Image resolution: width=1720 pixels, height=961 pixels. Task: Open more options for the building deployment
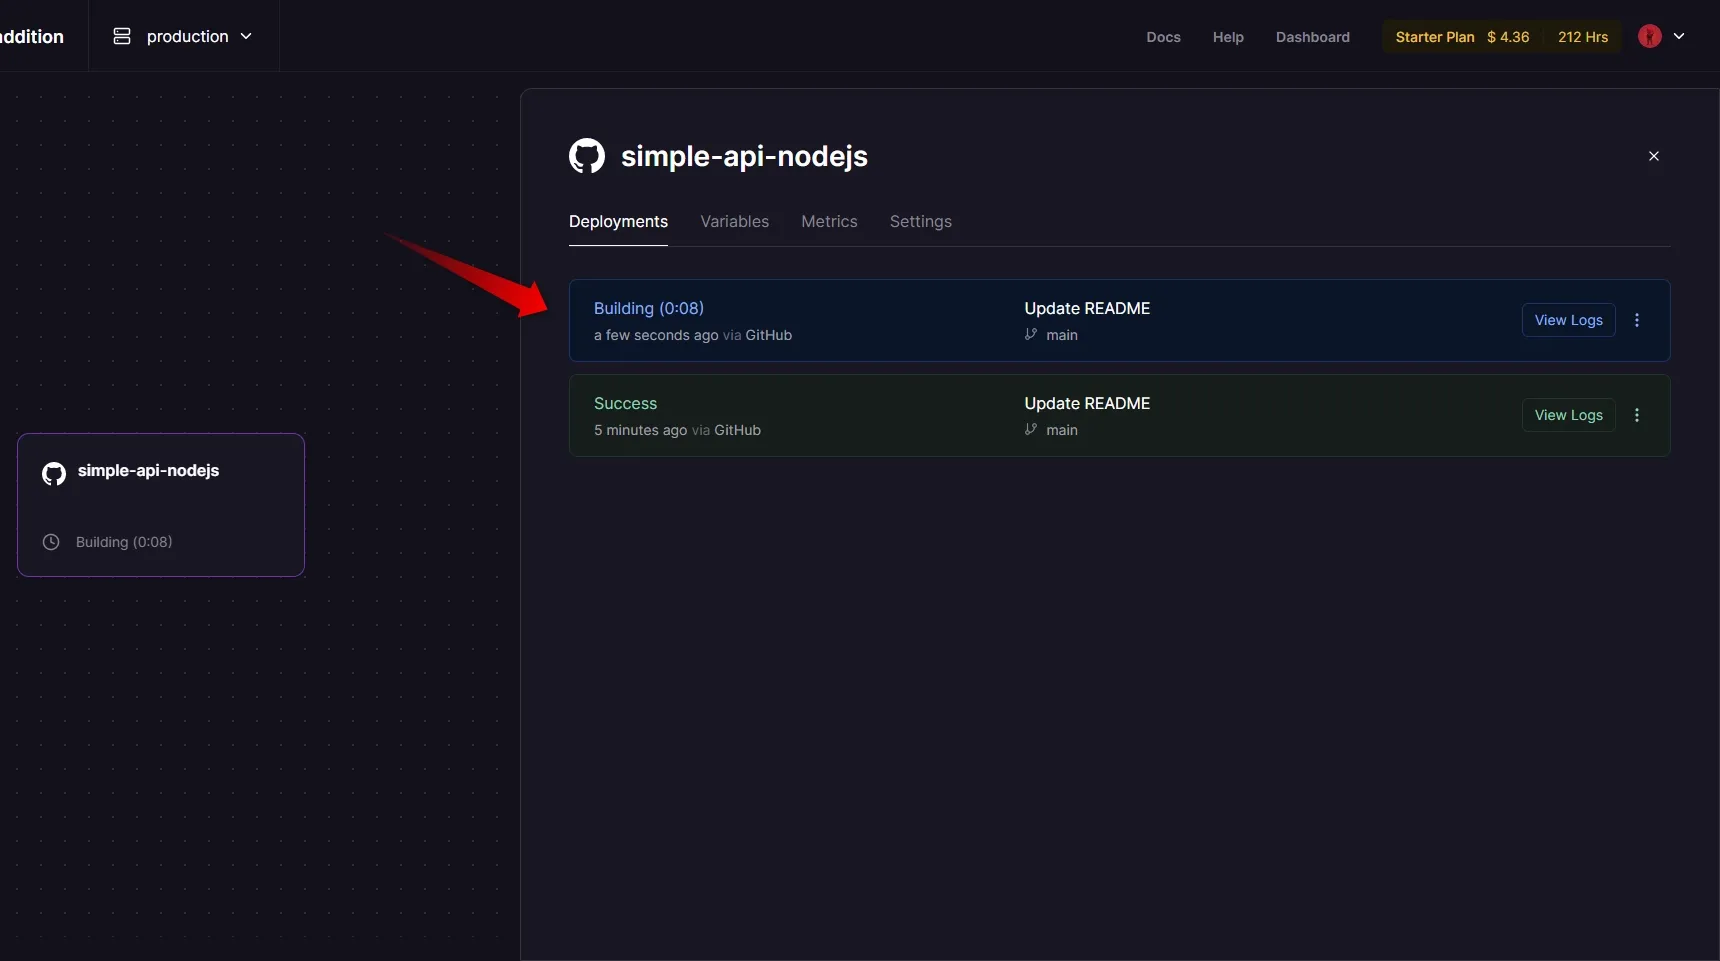pos(1637,320)
